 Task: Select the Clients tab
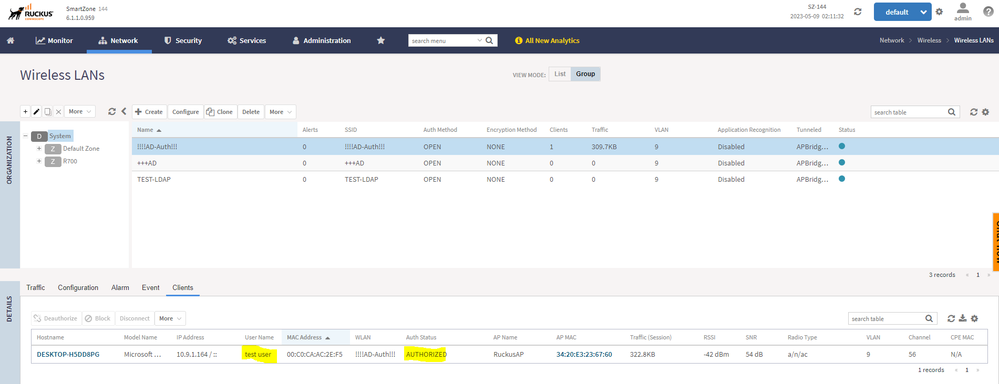point(183,288)
